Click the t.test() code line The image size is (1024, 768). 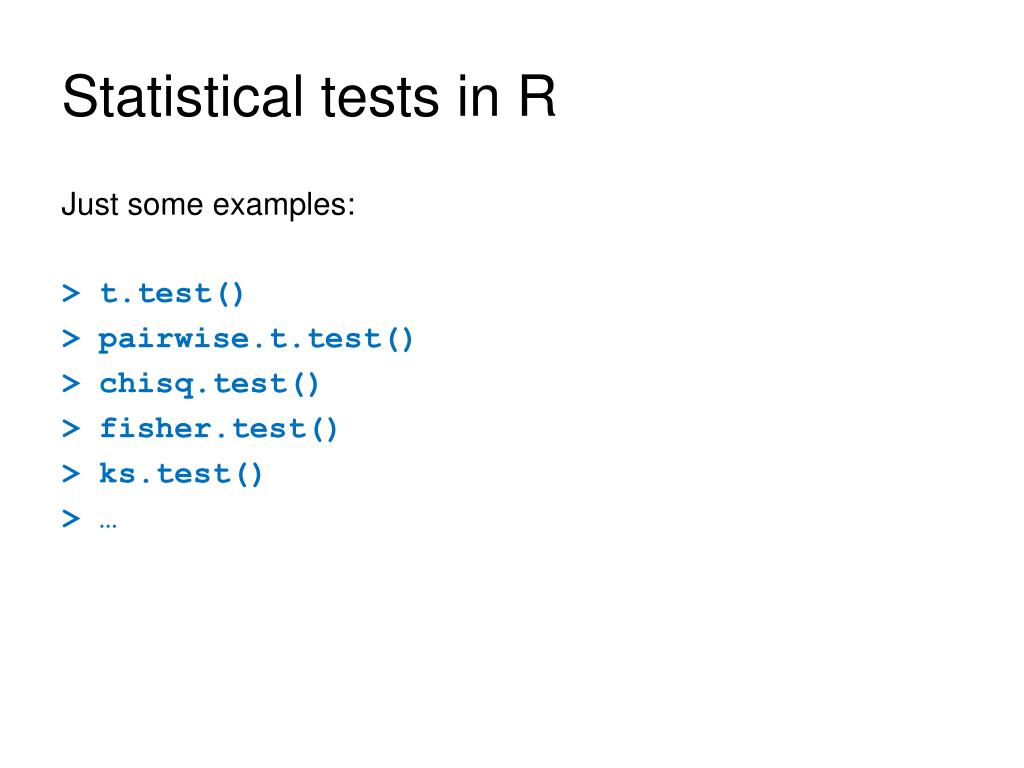pos(153,294)
